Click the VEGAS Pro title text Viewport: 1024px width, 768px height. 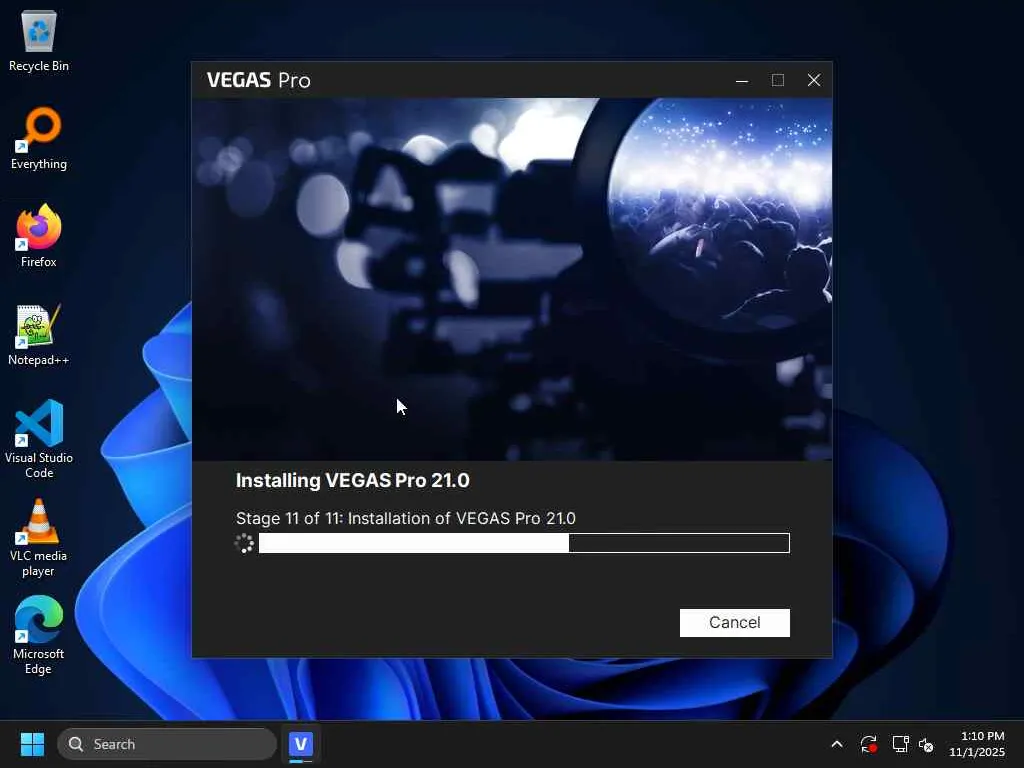pyautogui.click(x=259, y=80)
